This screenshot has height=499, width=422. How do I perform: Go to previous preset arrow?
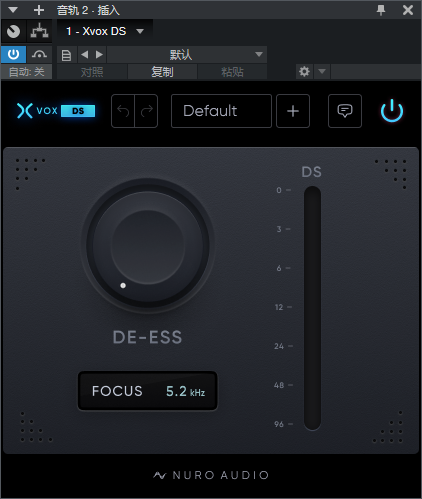[x=85, y=55]
